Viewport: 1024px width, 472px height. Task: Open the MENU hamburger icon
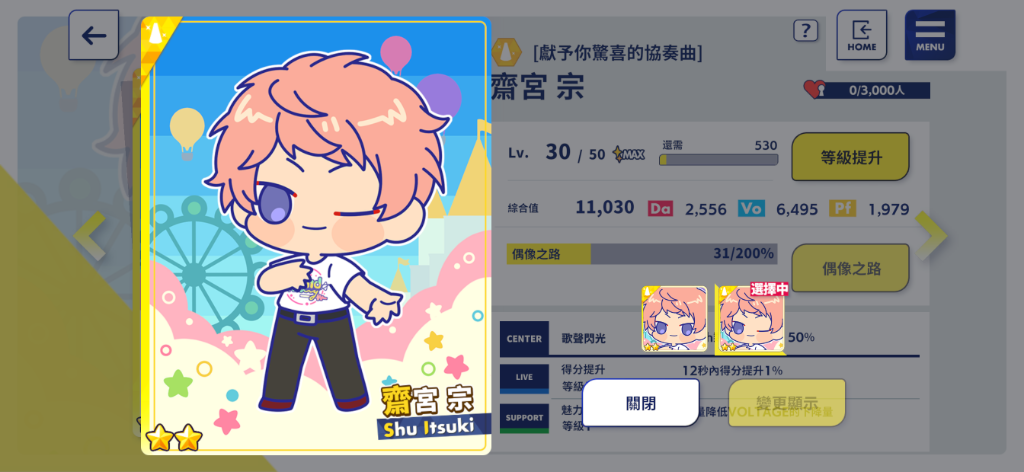[x=930, y=35]
